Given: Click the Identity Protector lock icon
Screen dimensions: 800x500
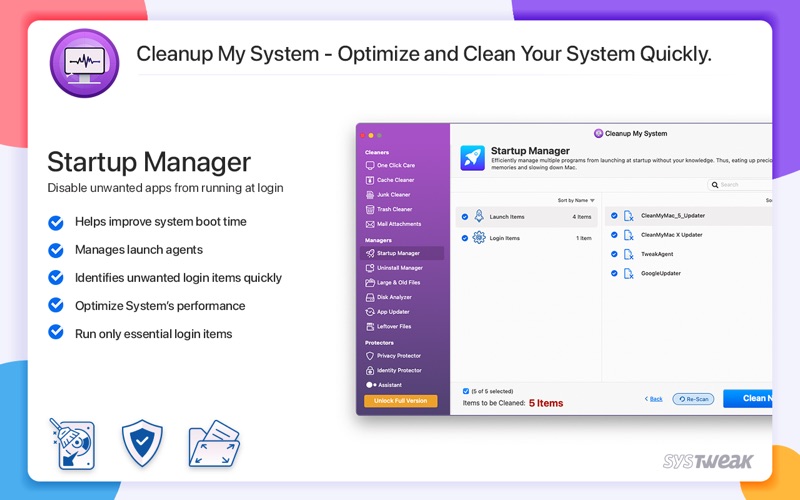Looking at the screenshot, I should click(370, 370).
